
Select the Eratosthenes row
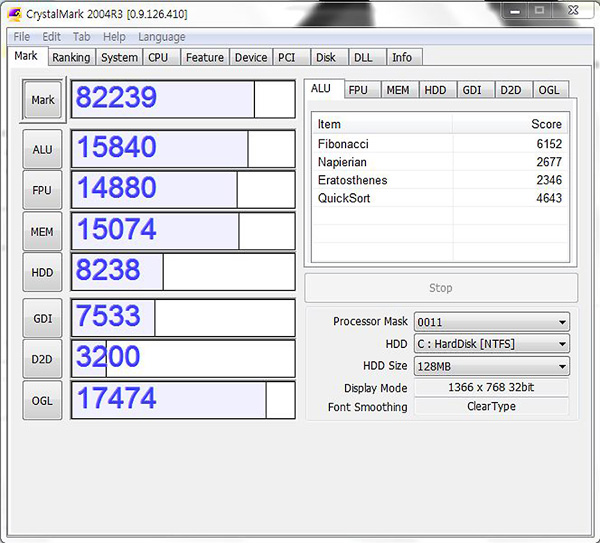point(440,180)
